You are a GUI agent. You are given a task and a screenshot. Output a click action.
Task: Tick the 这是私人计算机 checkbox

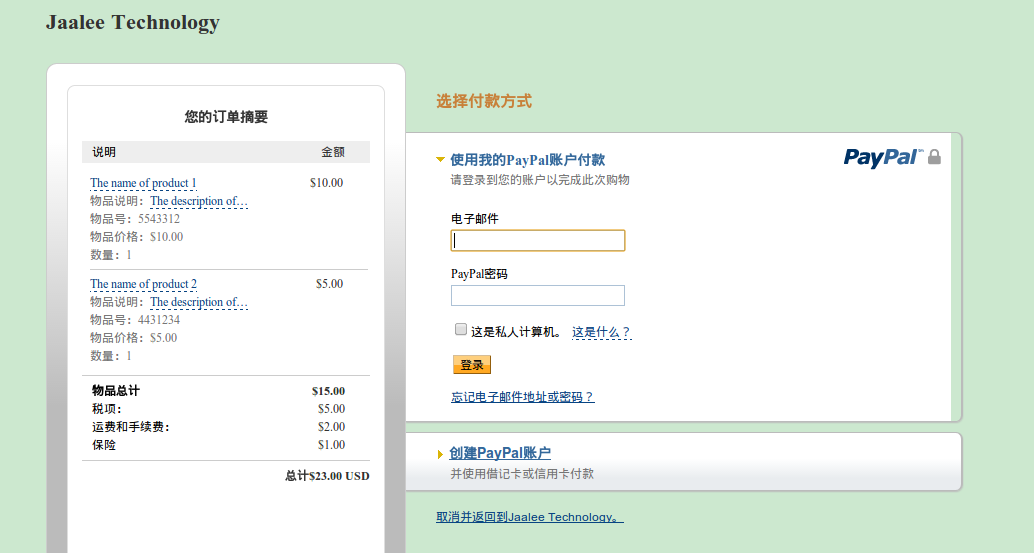(460, 329)
